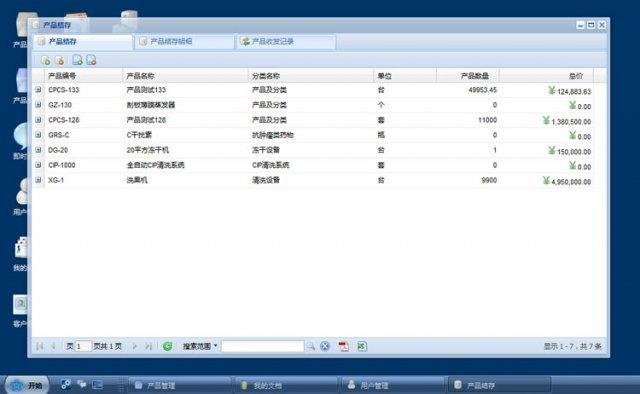Go to the last page
640x394 pixels.
coord(149,346)
